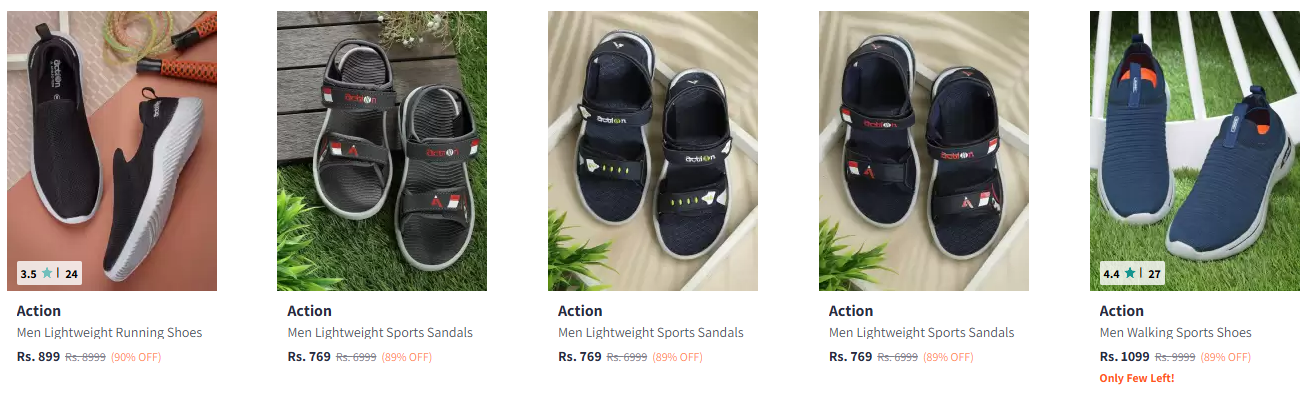The width and height of the screenshot is (1315, 399).
Task: Click the Action brand above Walking Sports Shoes
Action: (1122, 311)
